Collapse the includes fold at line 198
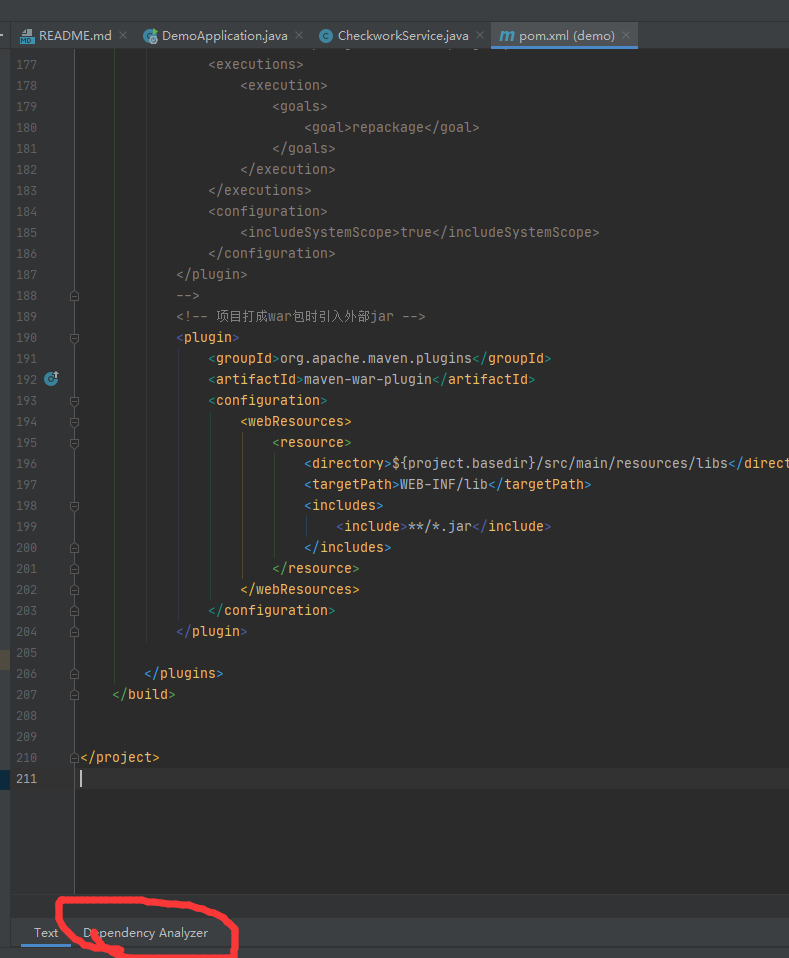The image size is (789, 958). [75, 506]
